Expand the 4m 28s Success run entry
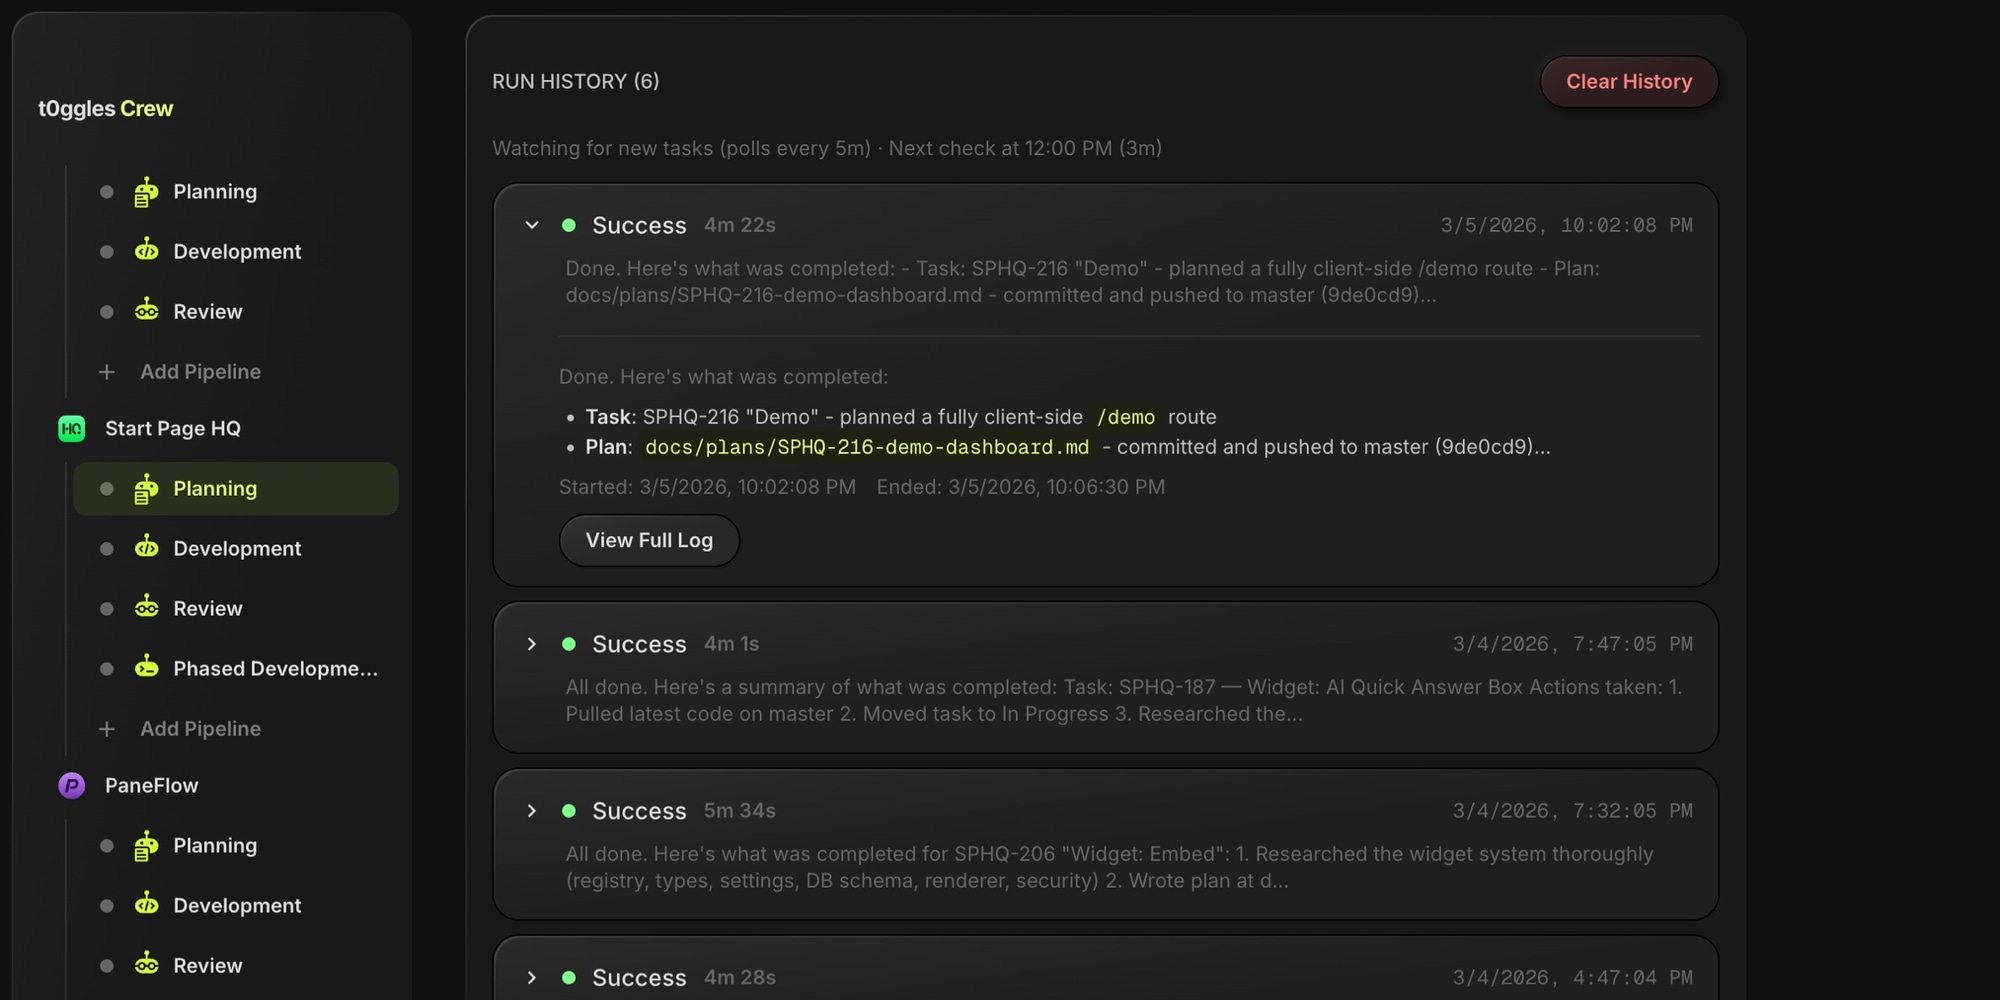Viewport: 2000px width, 1000px height. click(x=532, y=977)
